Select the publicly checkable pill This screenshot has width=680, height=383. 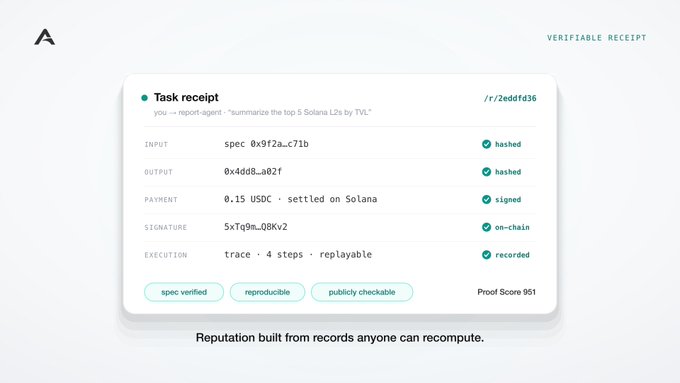click(362, 292)
